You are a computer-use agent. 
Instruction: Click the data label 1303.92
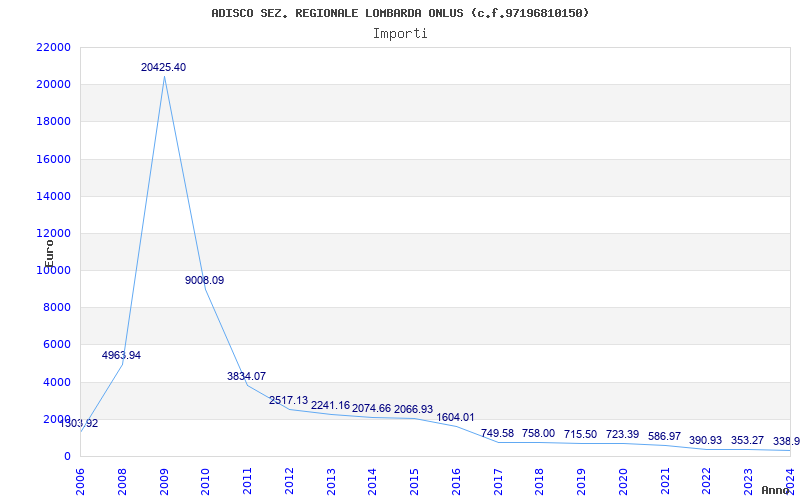(x=79, y=423)
